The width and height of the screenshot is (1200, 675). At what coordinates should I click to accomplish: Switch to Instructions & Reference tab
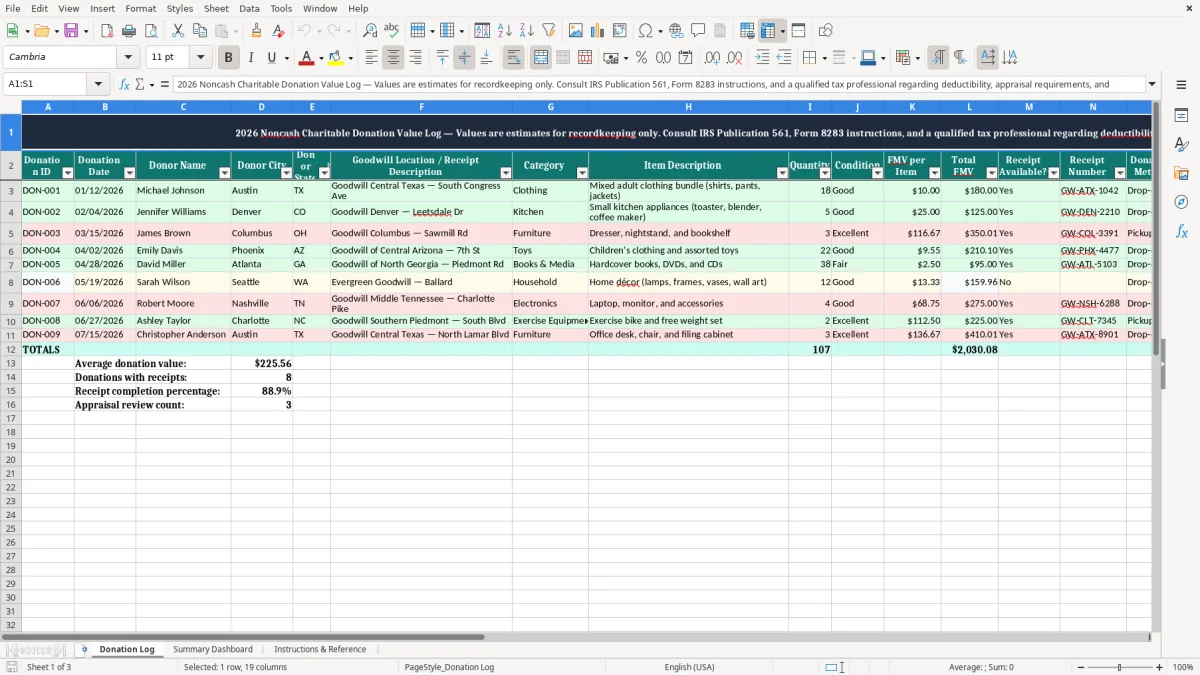click(x=320, y=649)
